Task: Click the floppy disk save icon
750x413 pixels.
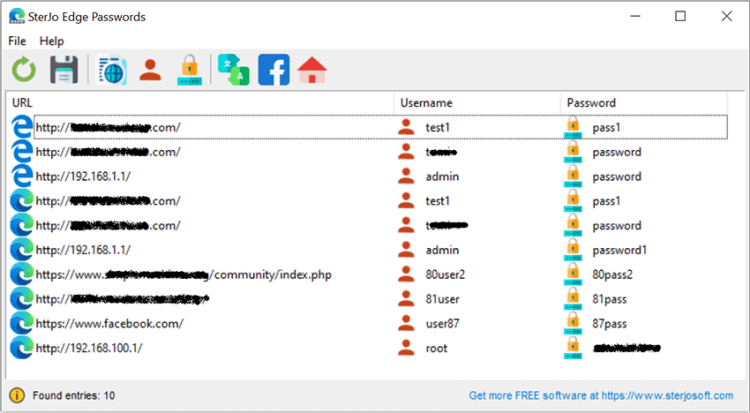Action: click(x=64, y=70)
